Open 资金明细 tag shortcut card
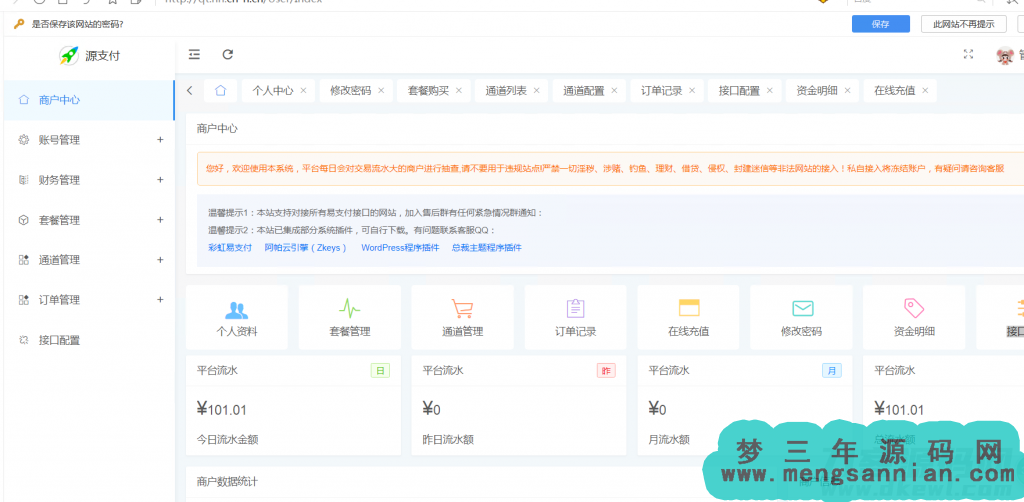The image size is (1024, 502). point(914,317)
